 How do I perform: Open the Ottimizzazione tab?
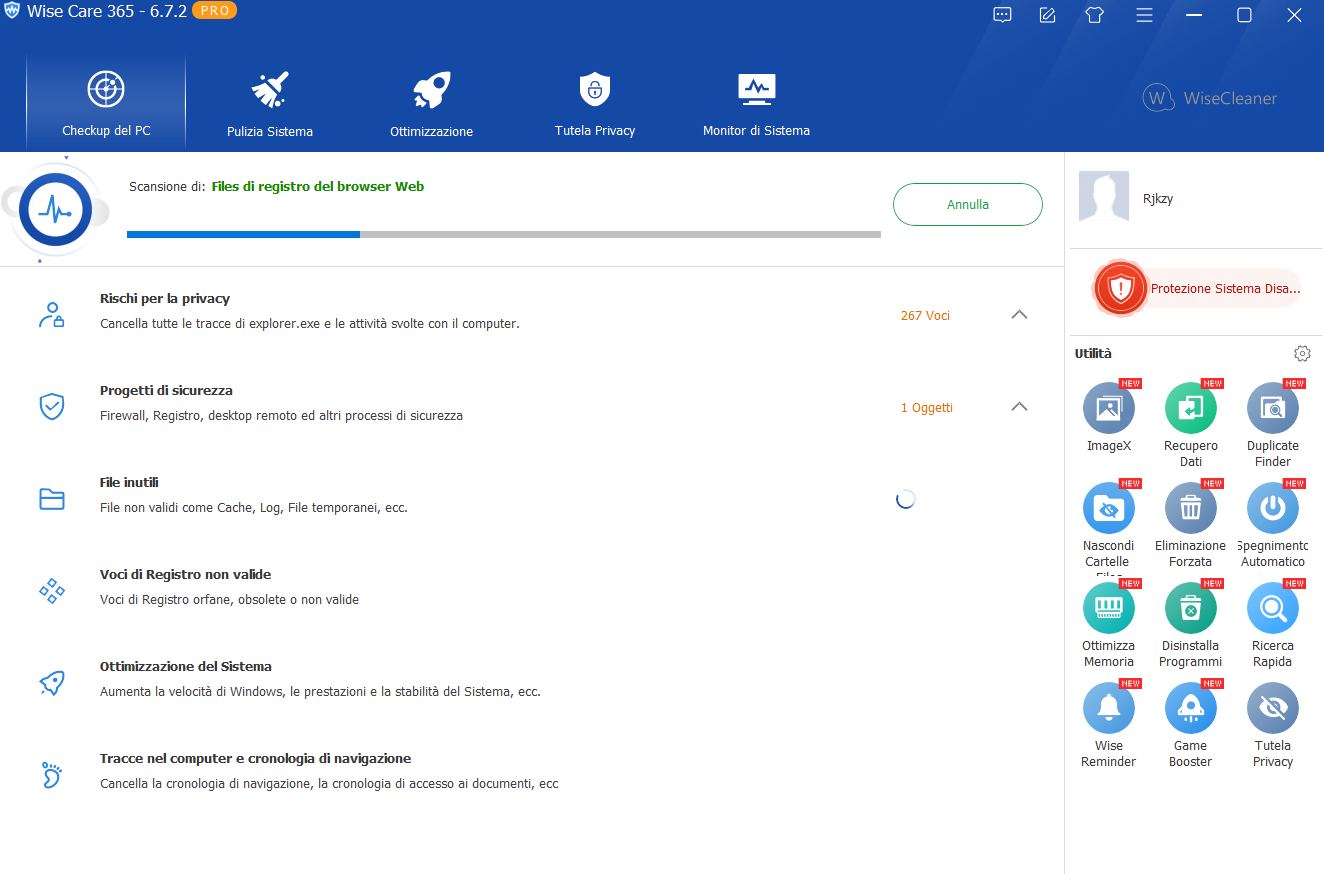[432, 103]
